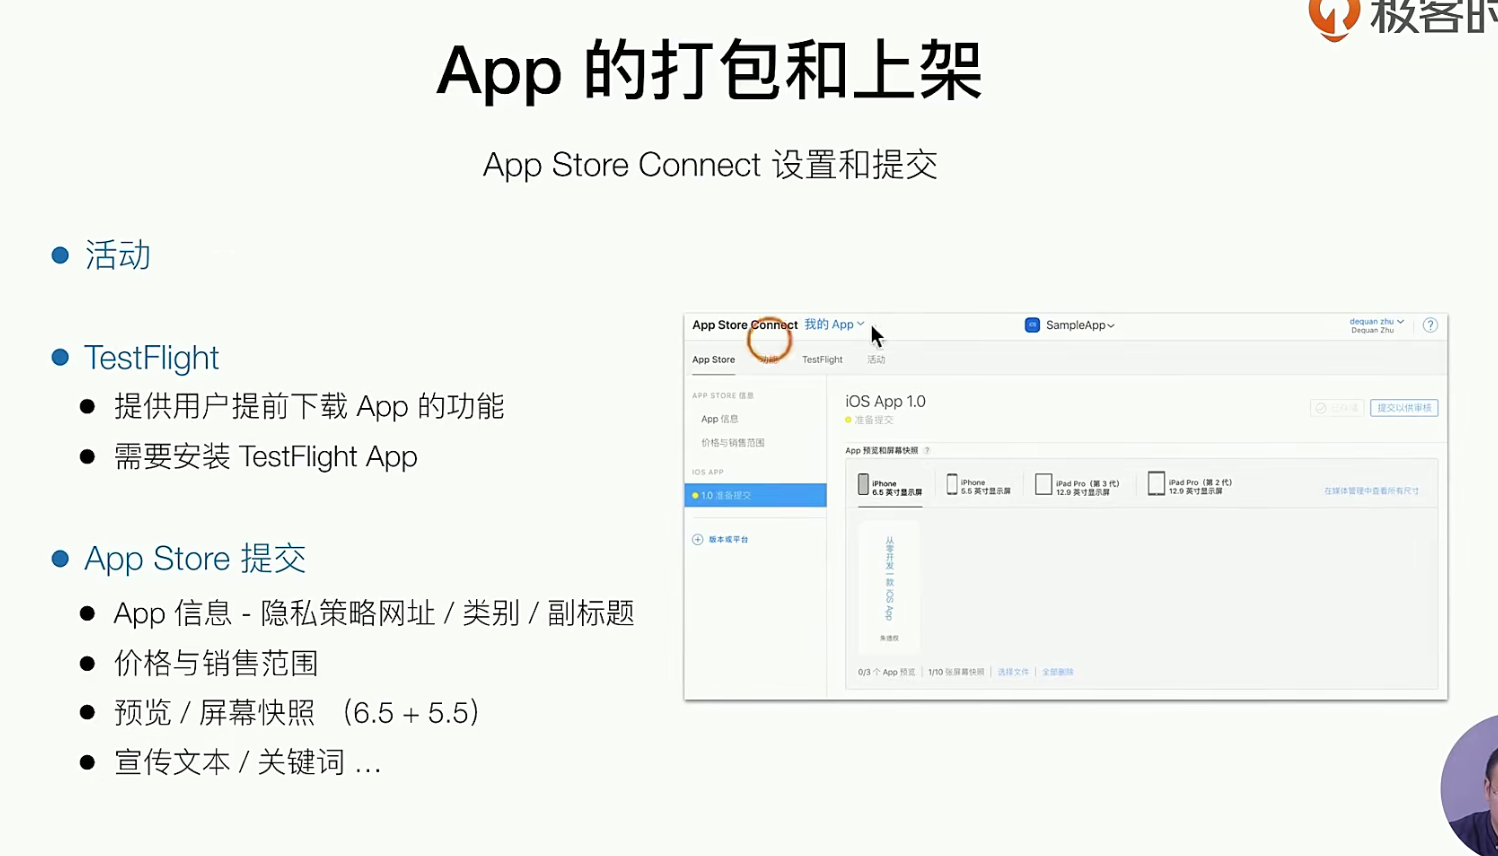
Task: Switch to the App Store tab
Action: coord(713,360)
